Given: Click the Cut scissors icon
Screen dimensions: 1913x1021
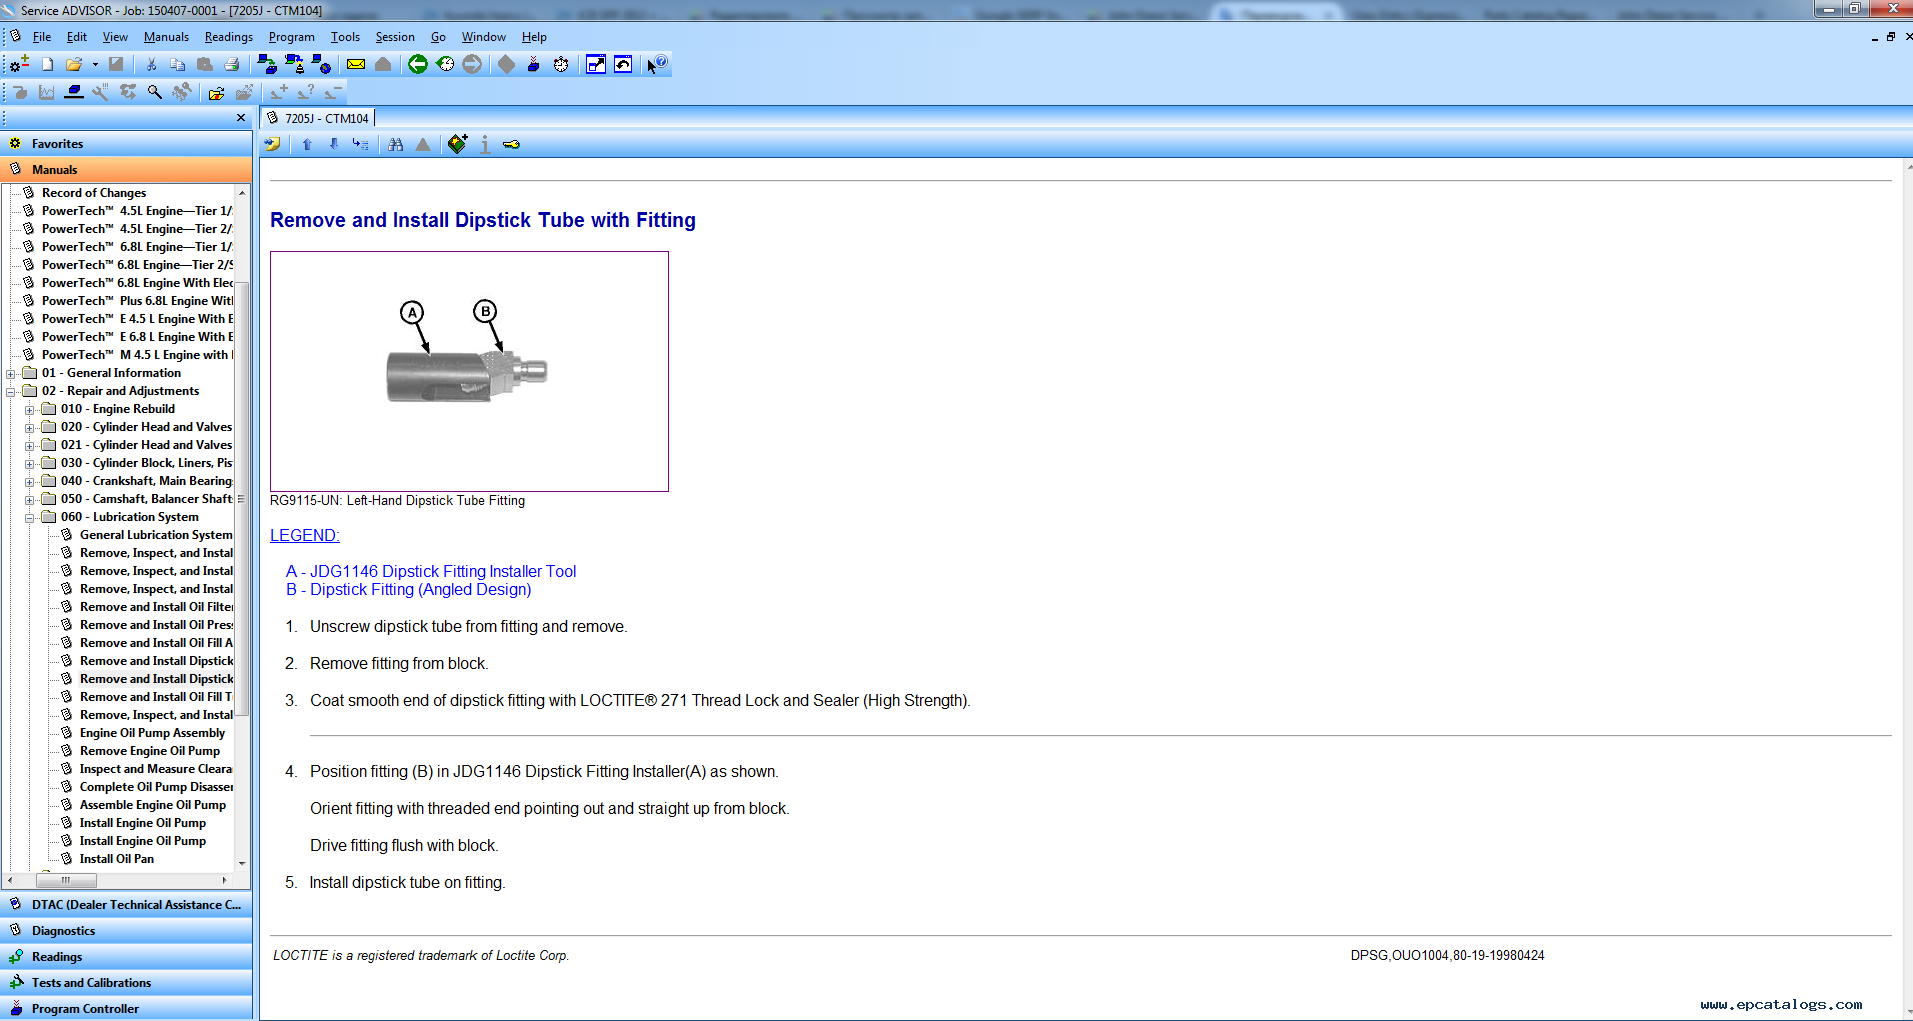Looking at the screenshot, I should [151, 64].
